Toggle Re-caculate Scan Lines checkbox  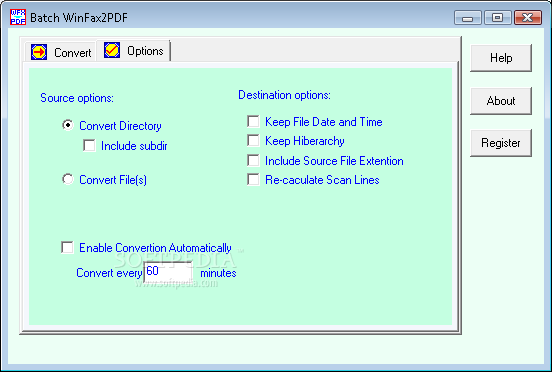253,179
